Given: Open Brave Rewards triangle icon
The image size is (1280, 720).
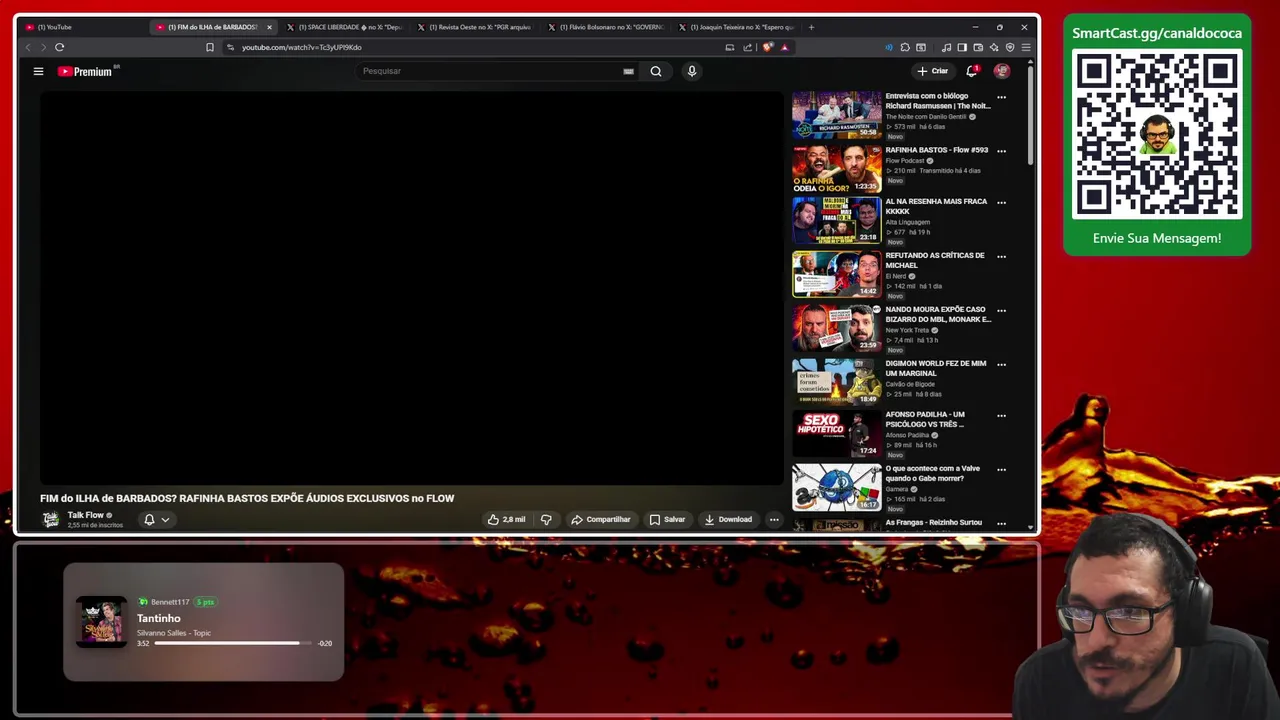Looking at the screenshot, I should (x=784, y=47).
